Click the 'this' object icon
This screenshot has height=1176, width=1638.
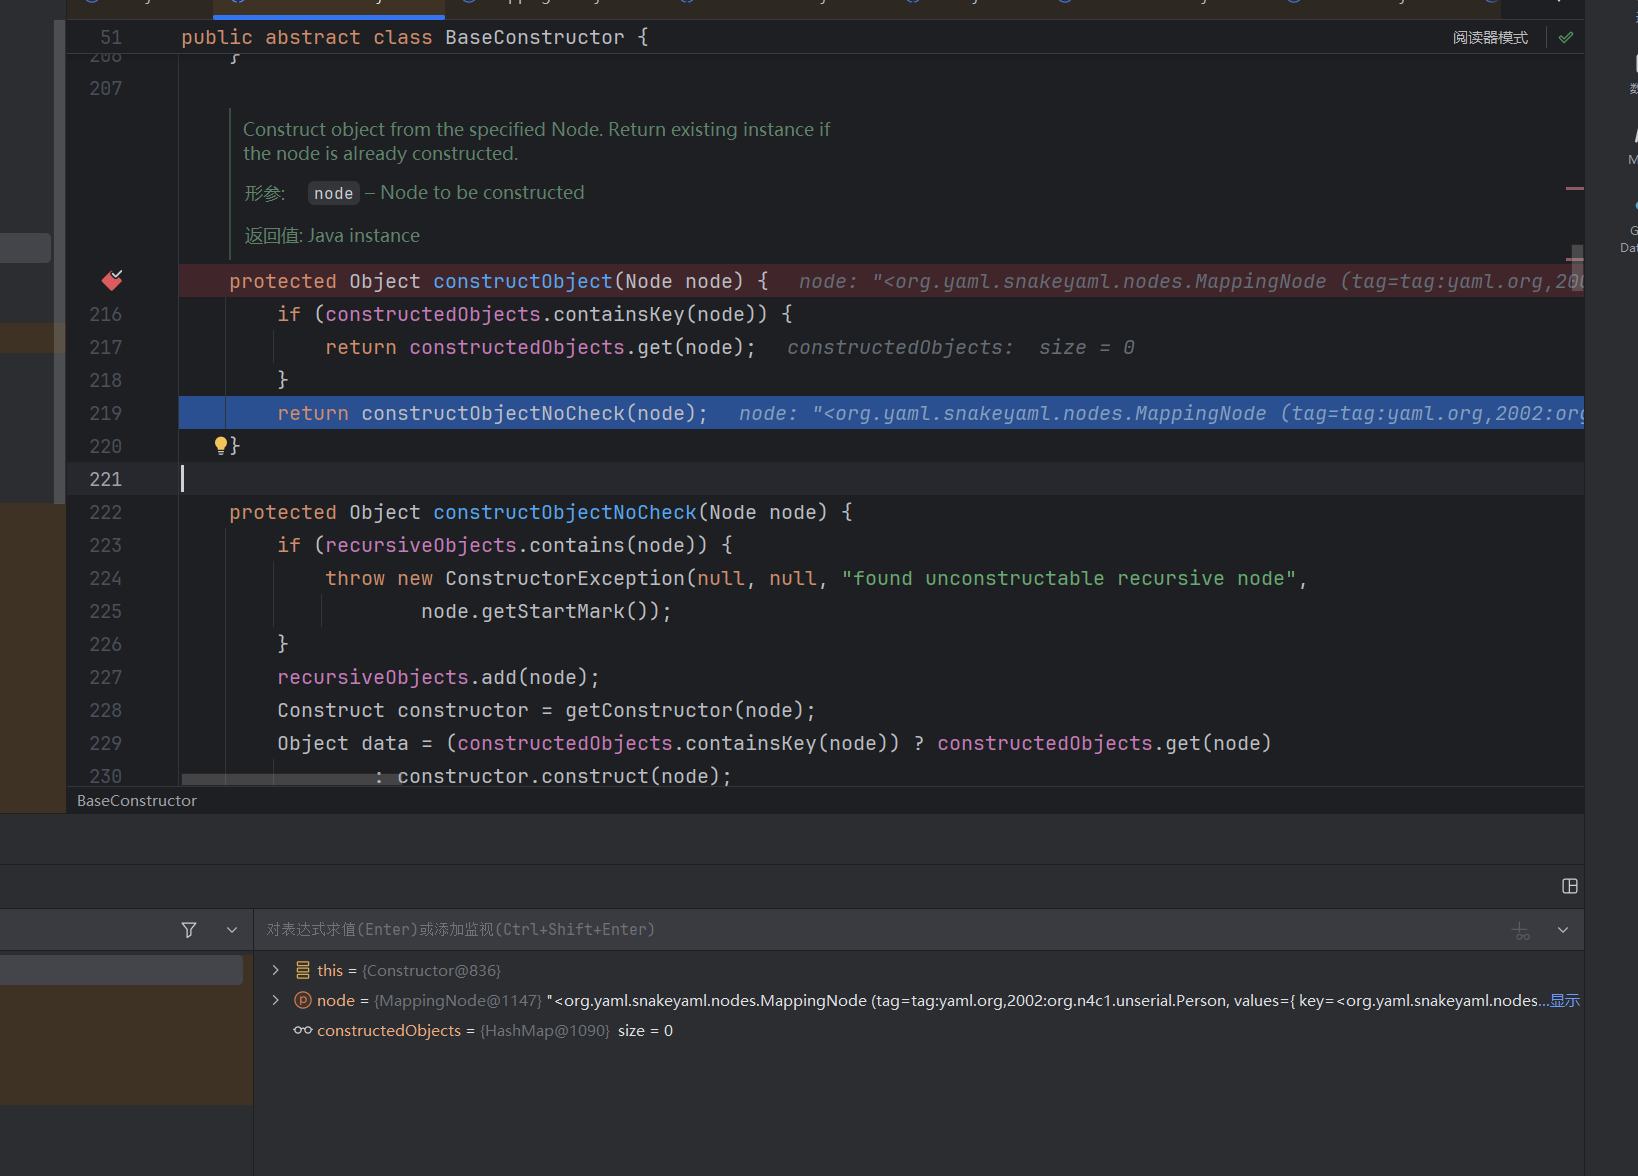pyautogui.click(x=302, y=970)
